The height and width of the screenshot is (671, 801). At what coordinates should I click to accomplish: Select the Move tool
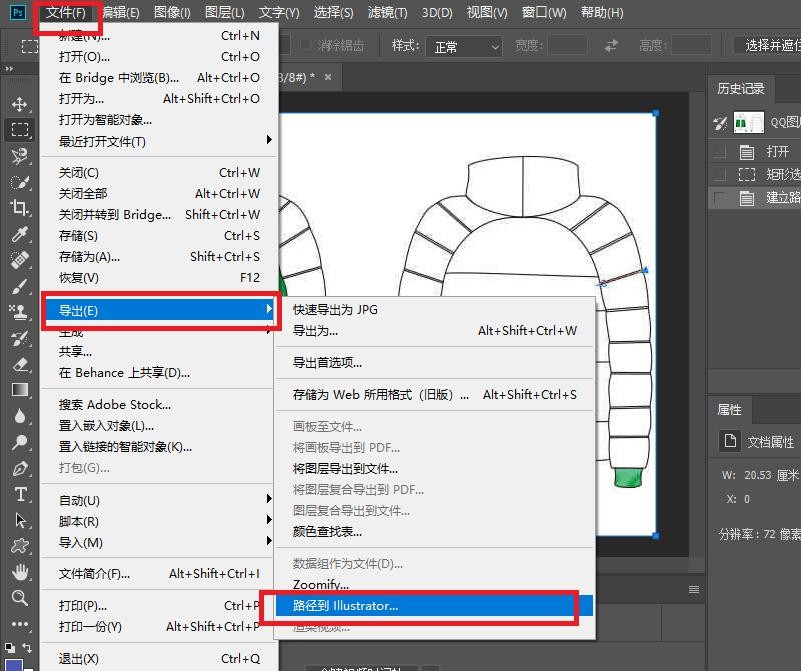click(x=19, y=104)
